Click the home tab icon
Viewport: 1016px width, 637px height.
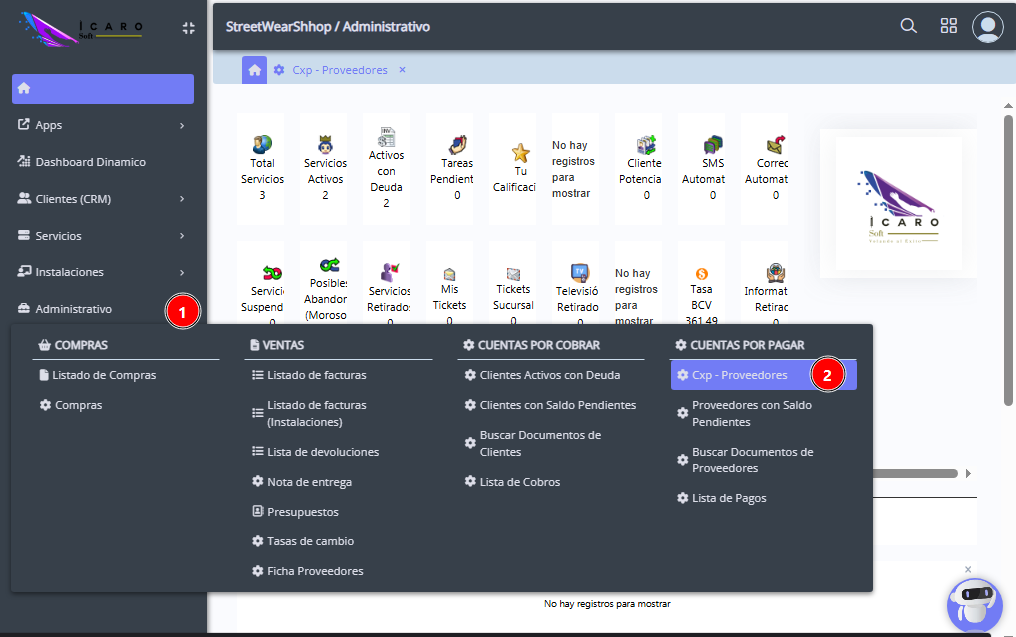[x=255, y=70]
